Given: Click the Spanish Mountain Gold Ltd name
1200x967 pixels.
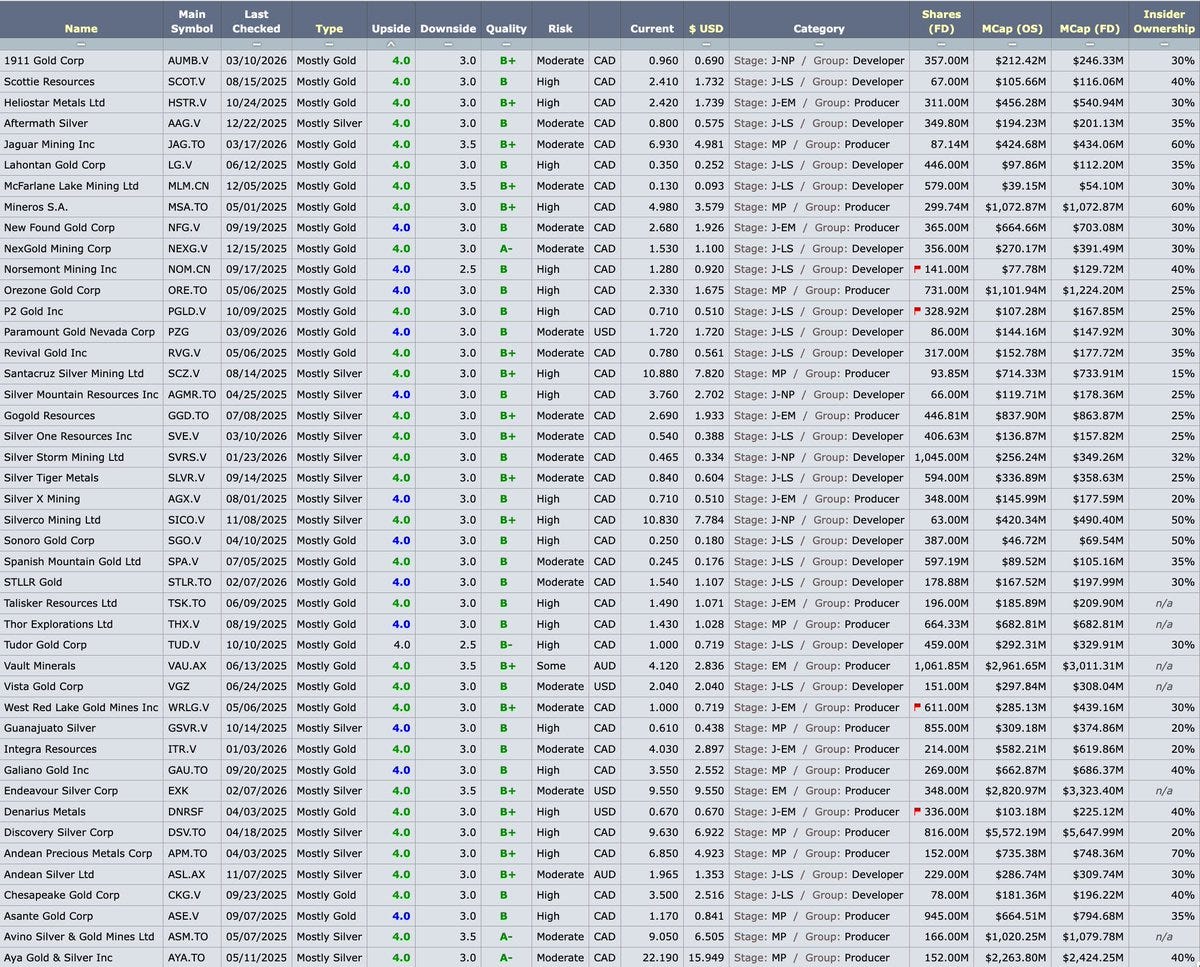Looking at the screenshot, I should (x=72, y=561).
